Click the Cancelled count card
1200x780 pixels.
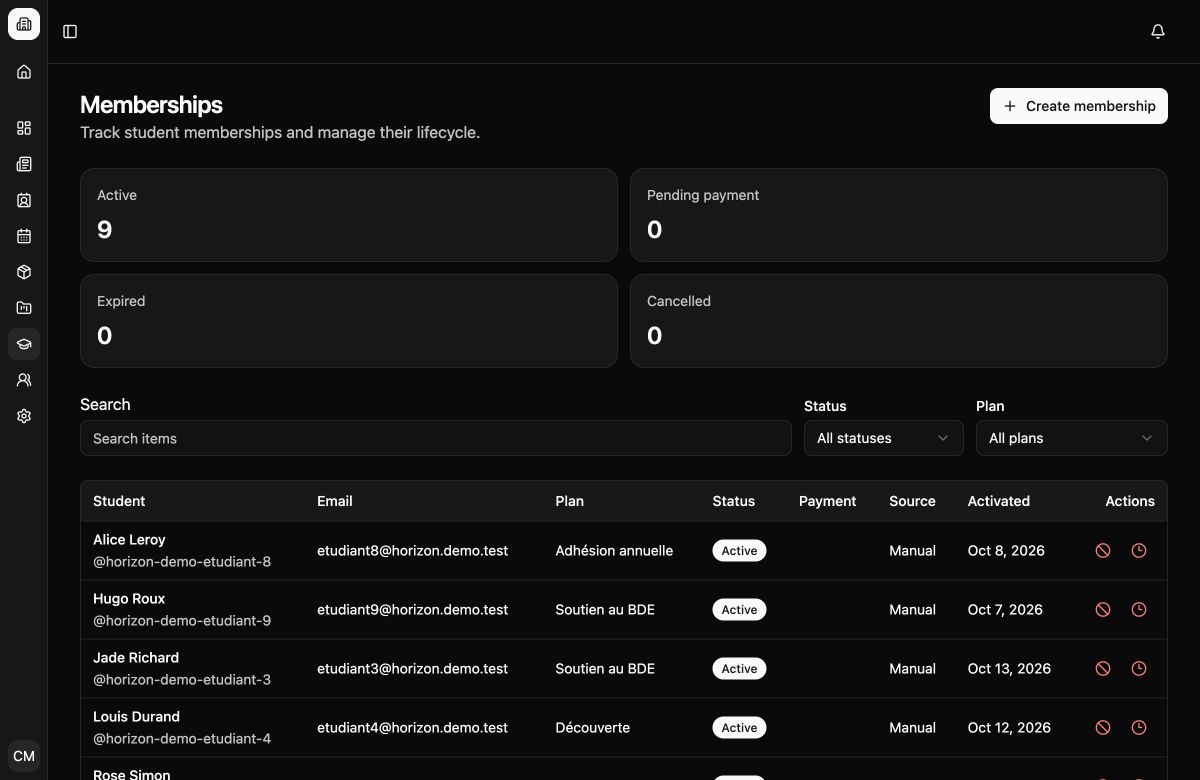point(899,321)
